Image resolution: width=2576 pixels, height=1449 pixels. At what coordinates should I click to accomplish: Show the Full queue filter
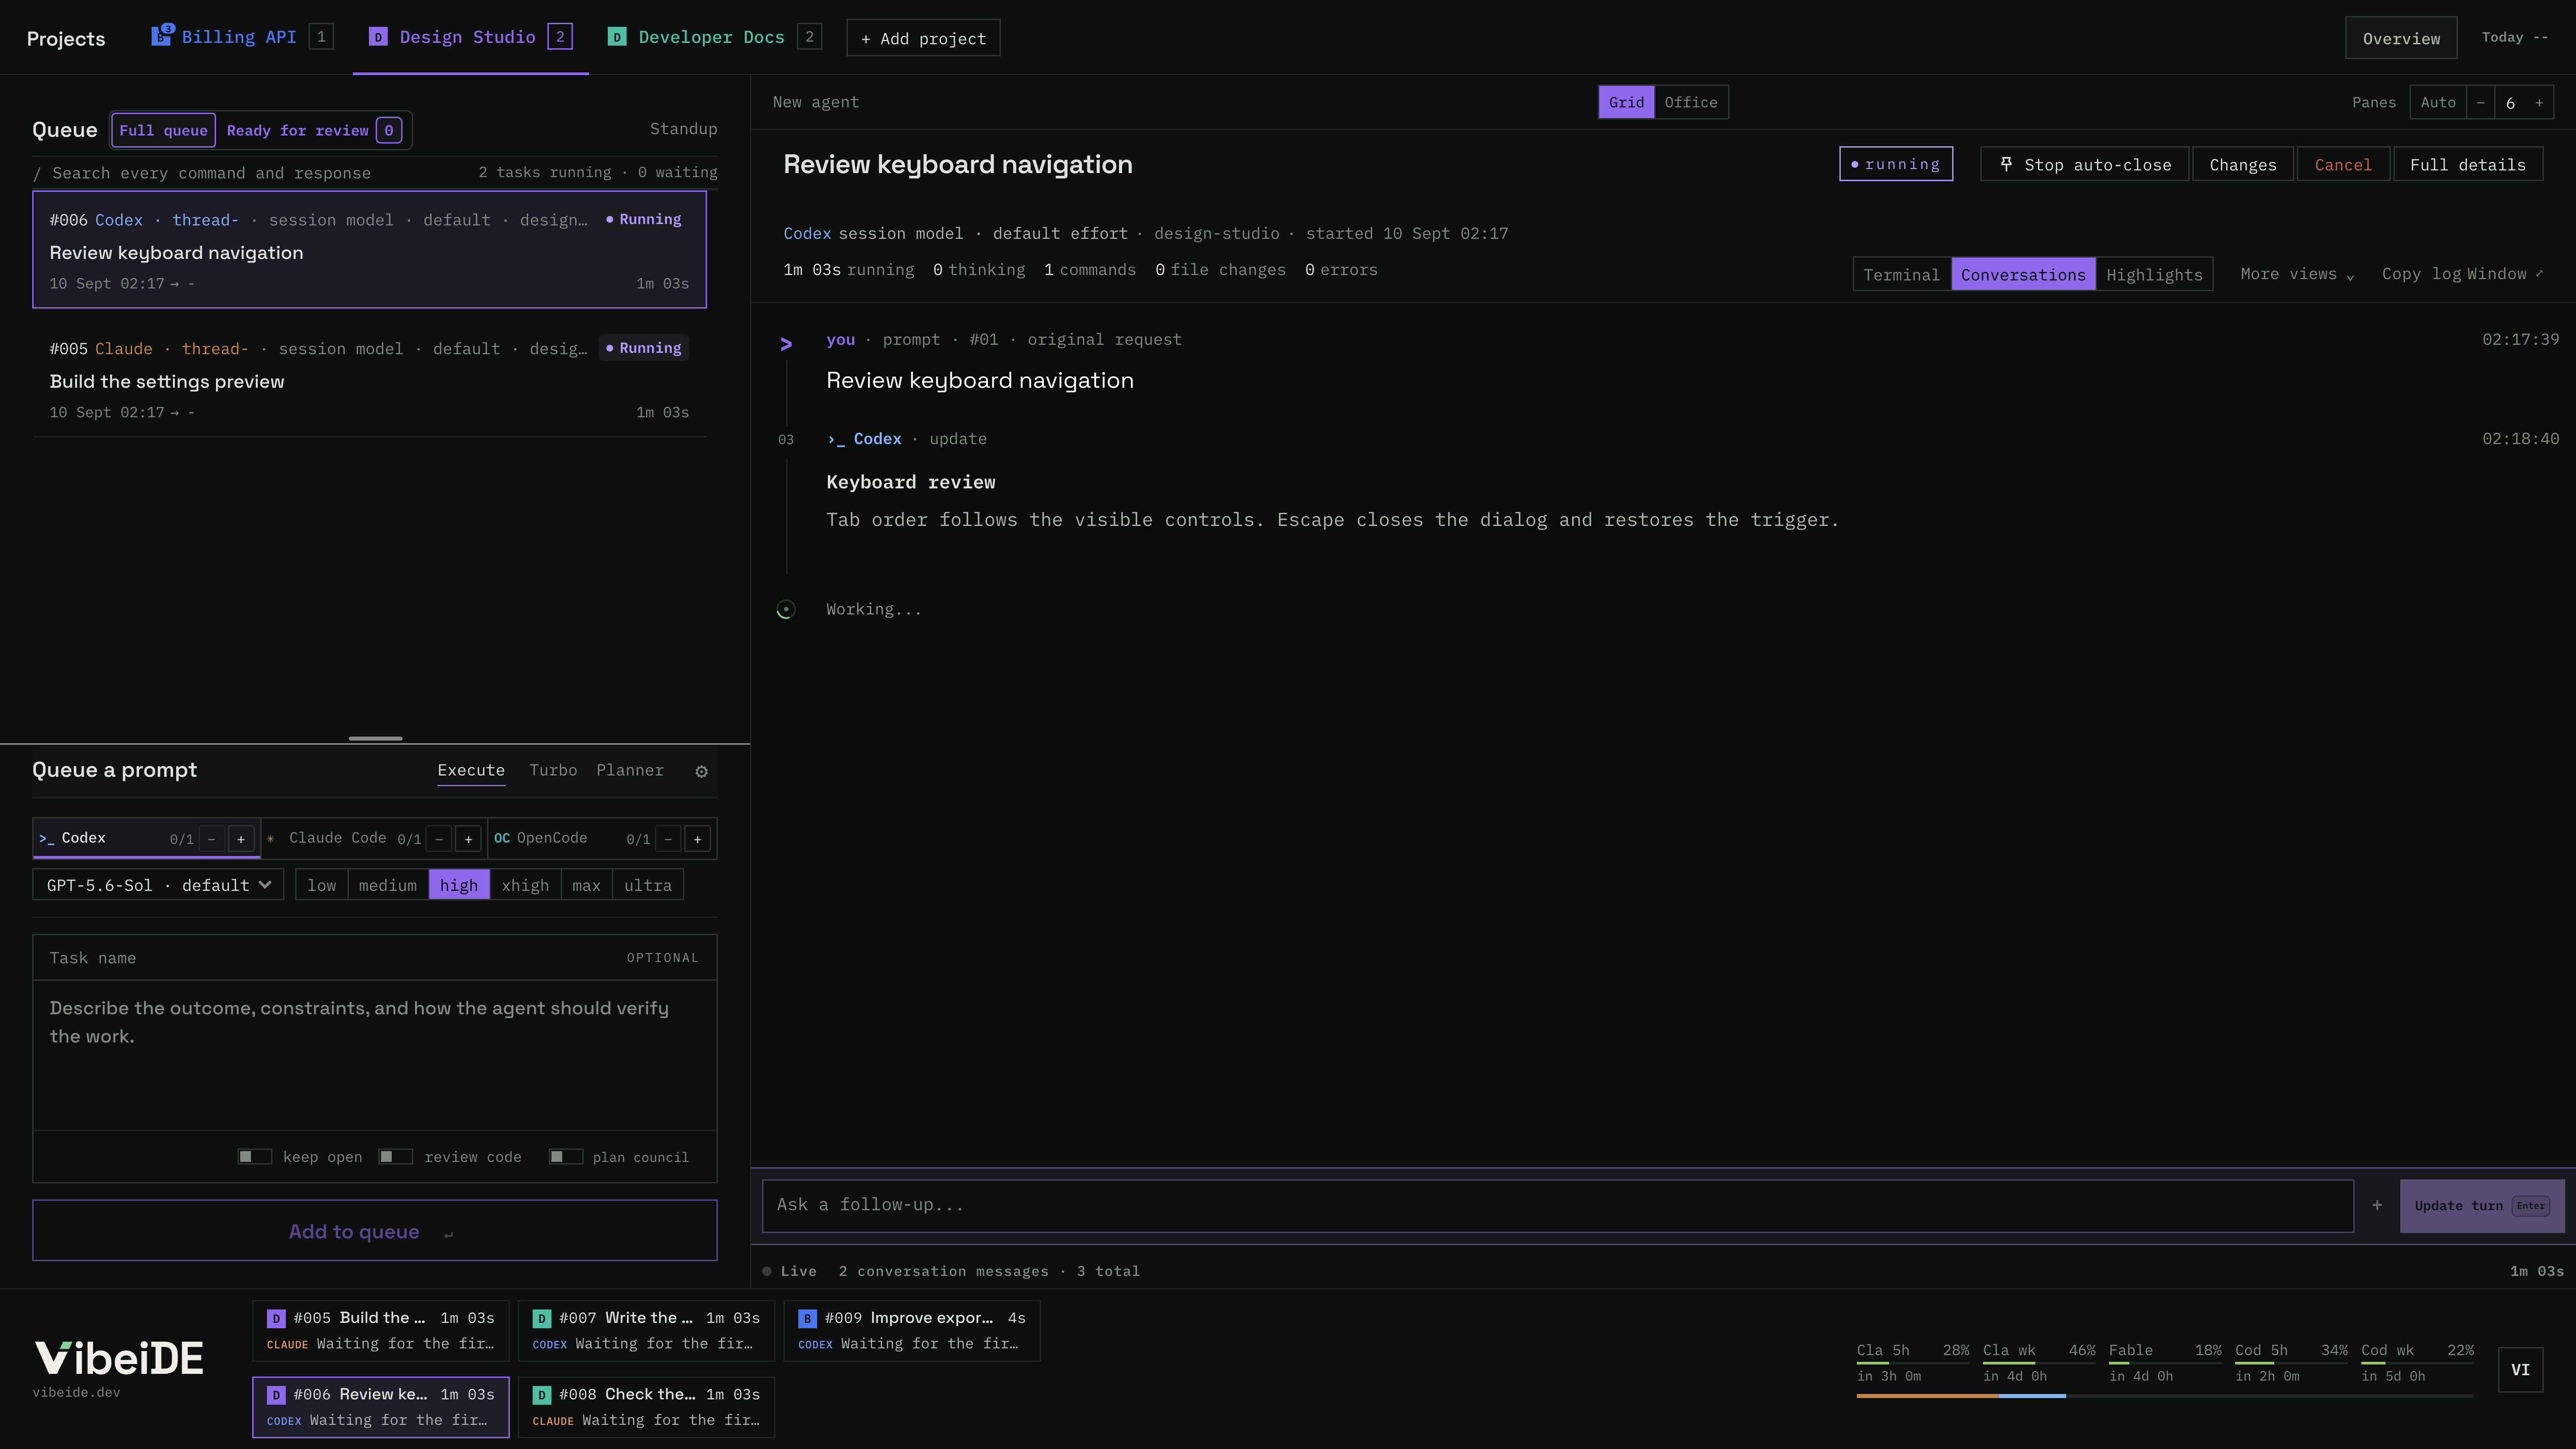point(163,130)
